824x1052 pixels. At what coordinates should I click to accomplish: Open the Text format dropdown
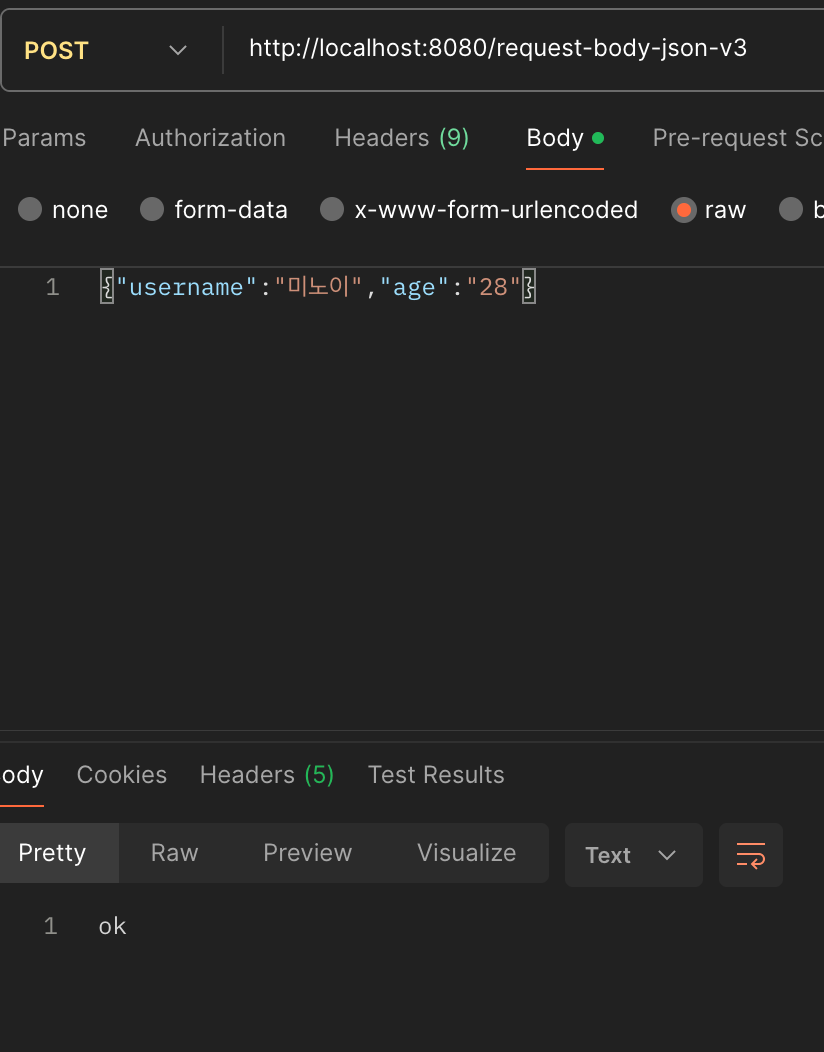click(x=633, y=855)
